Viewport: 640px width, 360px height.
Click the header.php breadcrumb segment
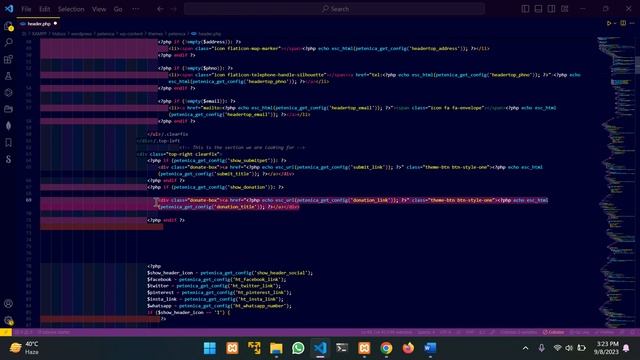click(x=207, y=34)
